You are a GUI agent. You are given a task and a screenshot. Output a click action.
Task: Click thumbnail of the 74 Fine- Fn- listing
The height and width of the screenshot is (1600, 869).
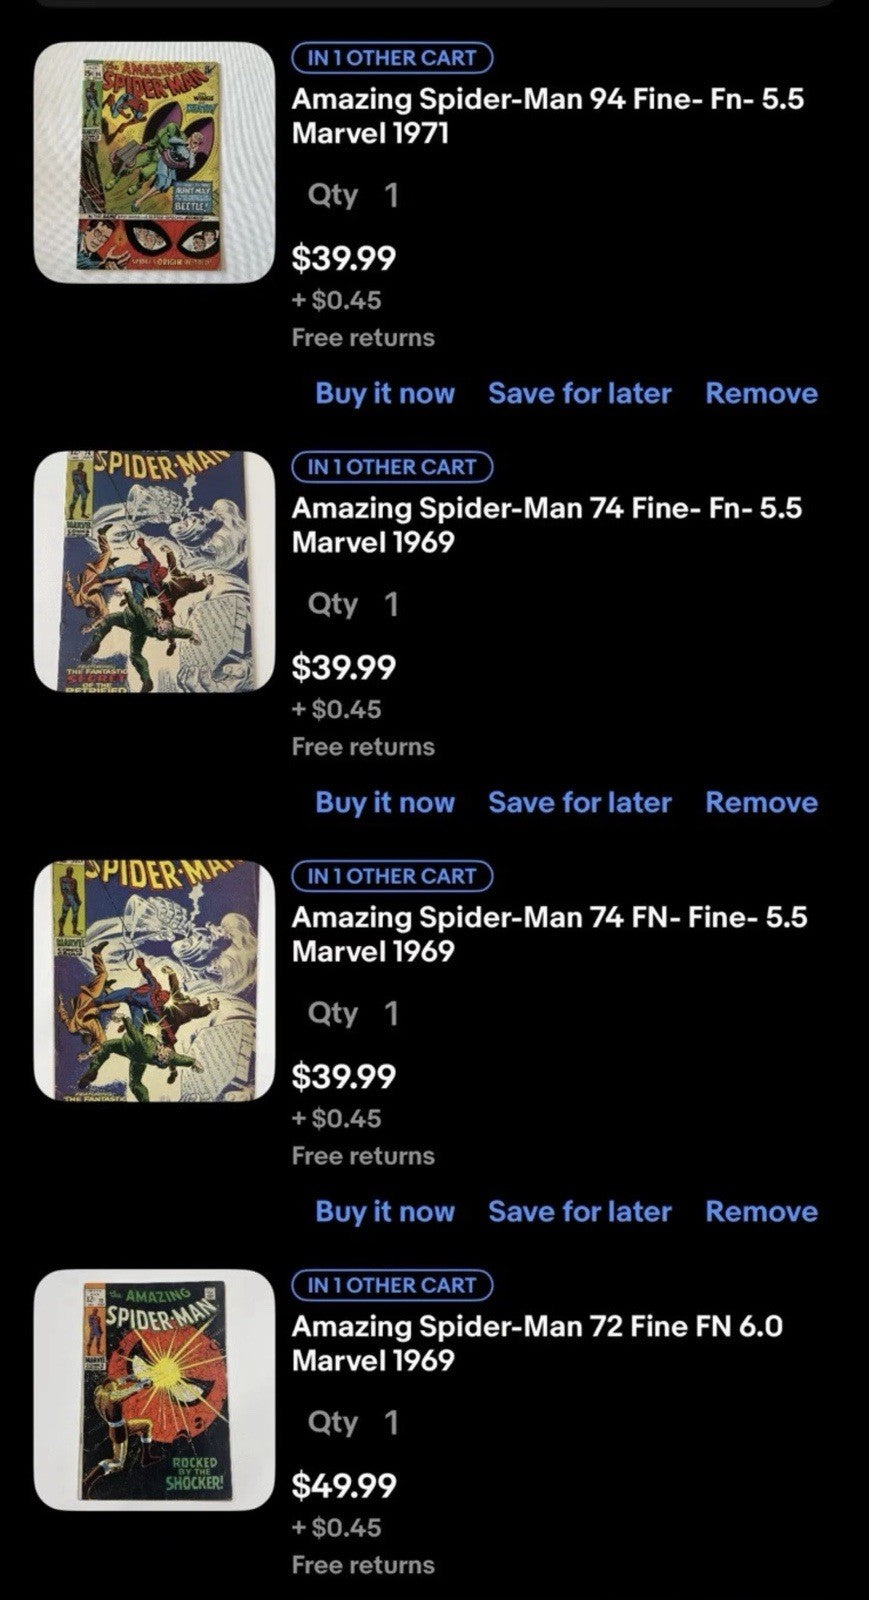(x=155, y=571)
